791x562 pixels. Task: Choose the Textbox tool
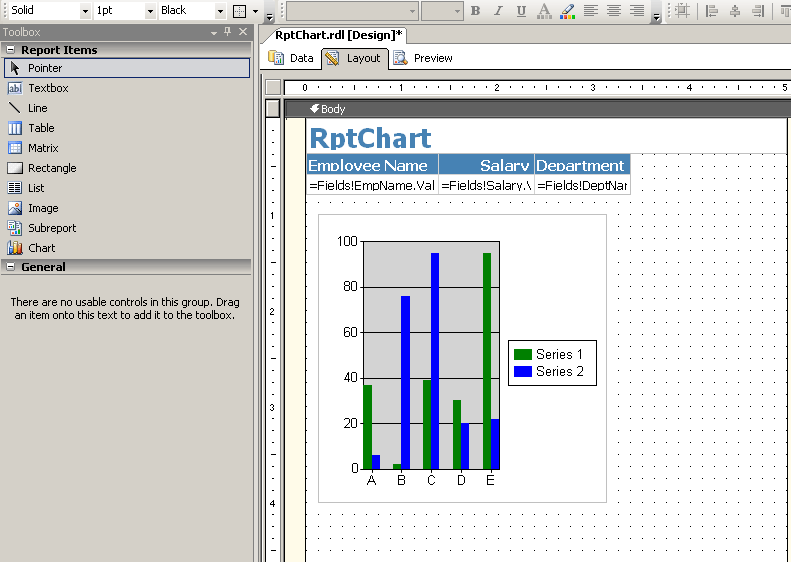coord(48,88)
